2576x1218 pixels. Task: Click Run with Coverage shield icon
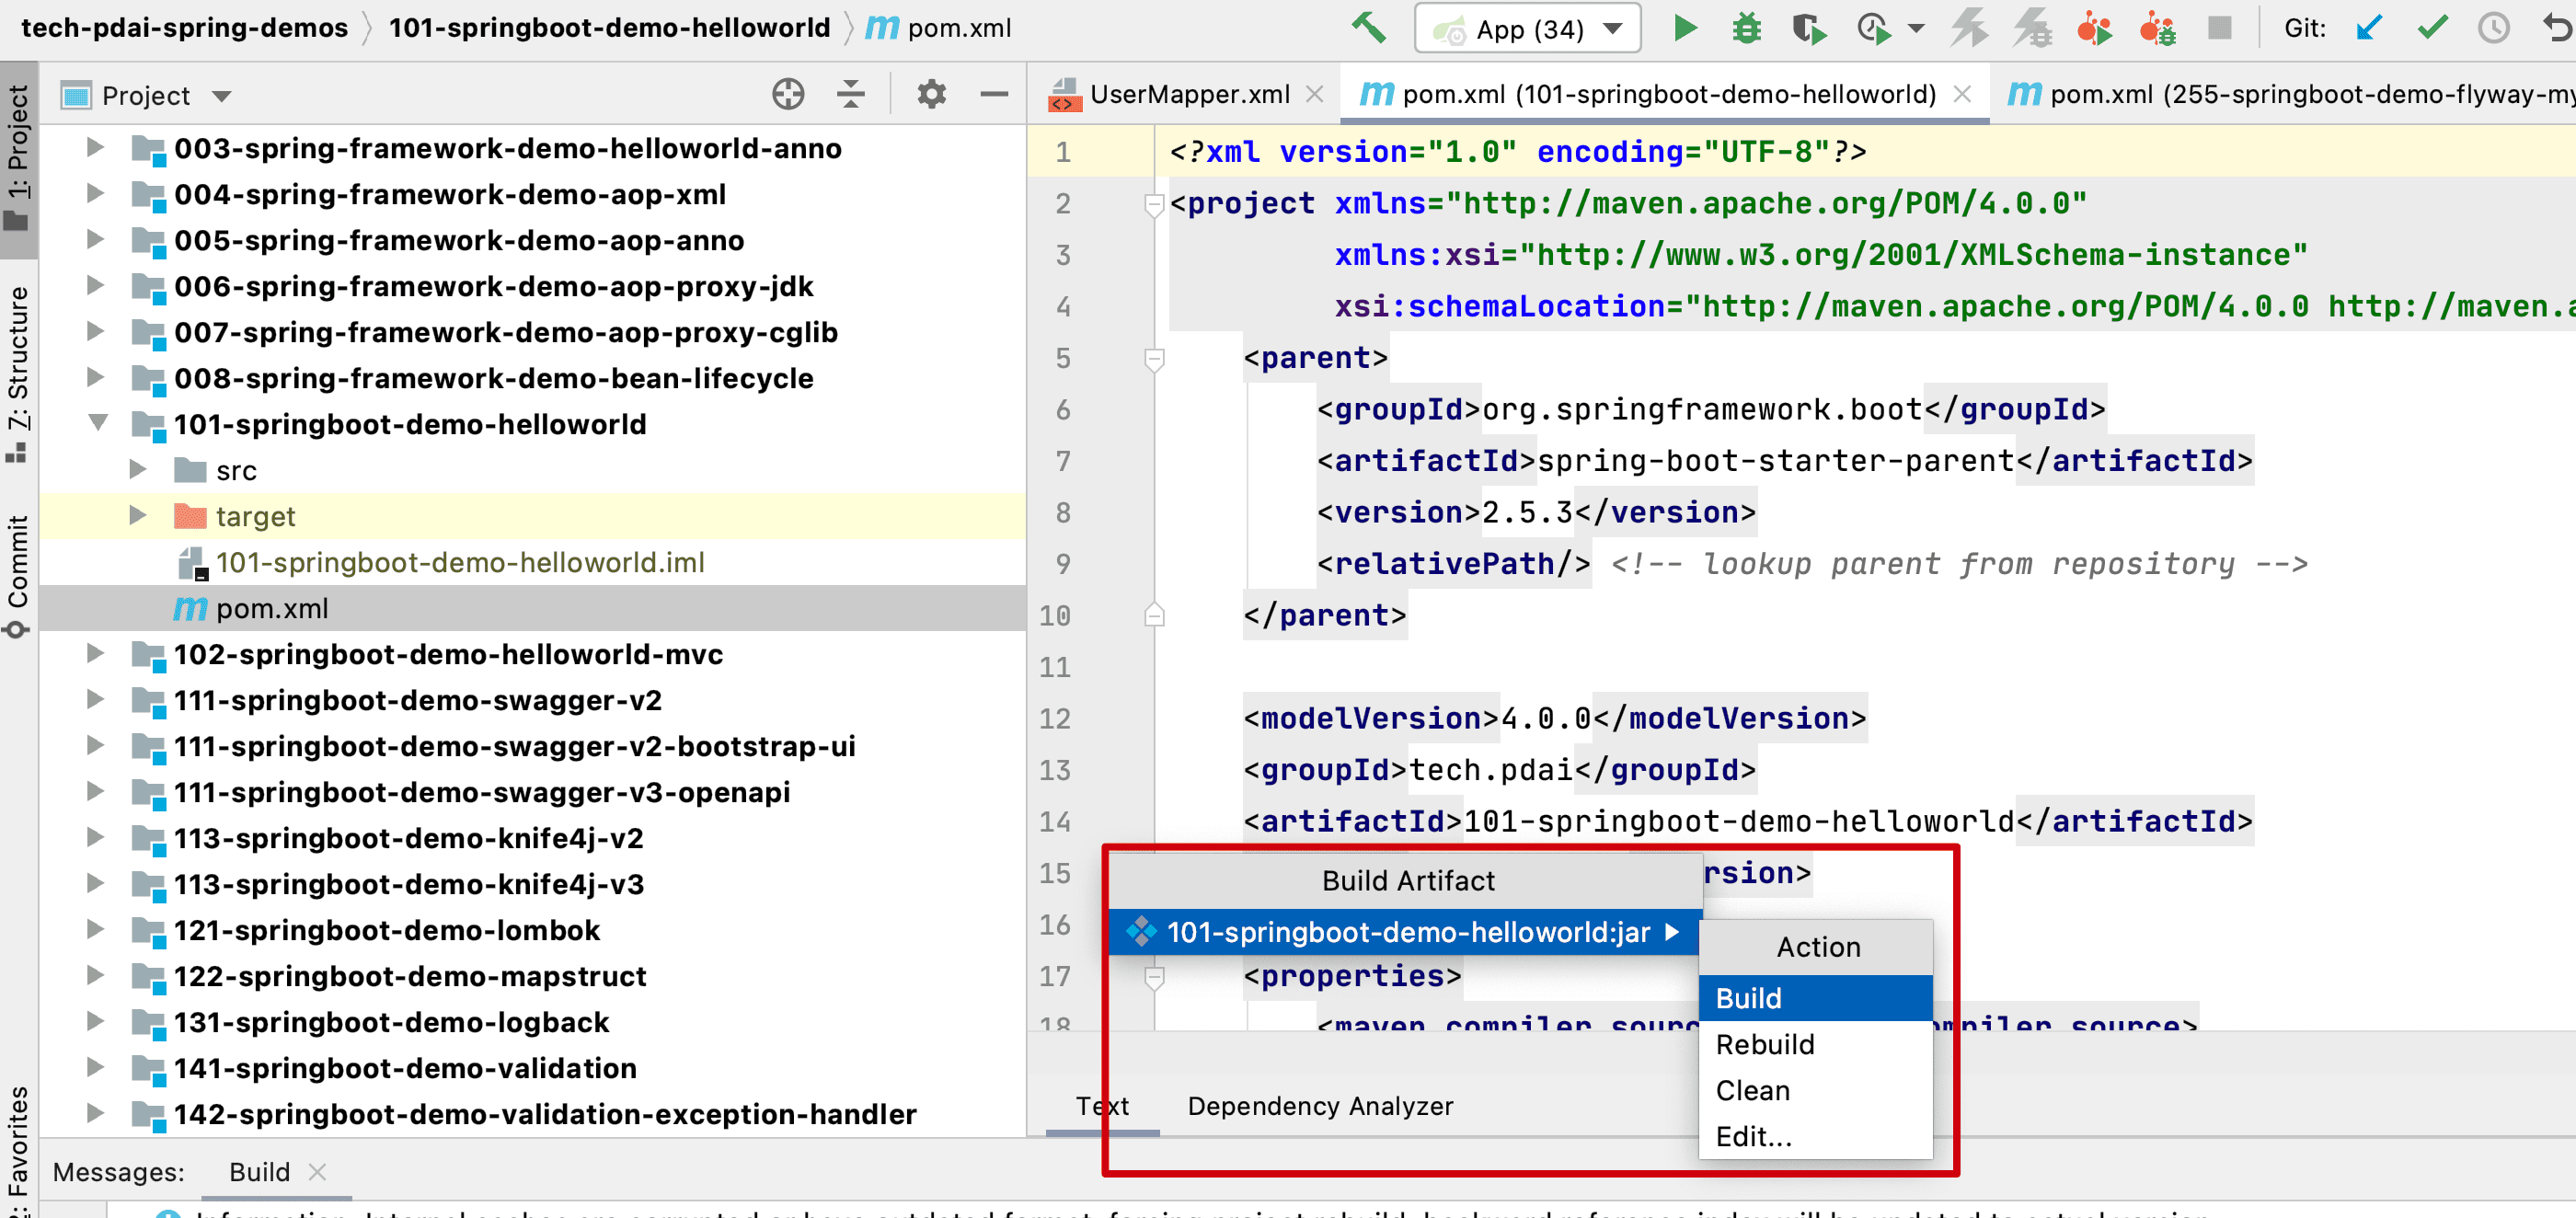click(1808, 28)
